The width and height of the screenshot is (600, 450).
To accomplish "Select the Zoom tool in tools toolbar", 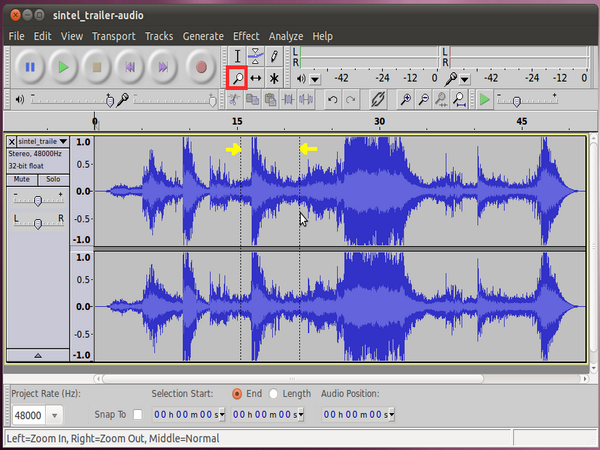I will (x=237, y=78).
